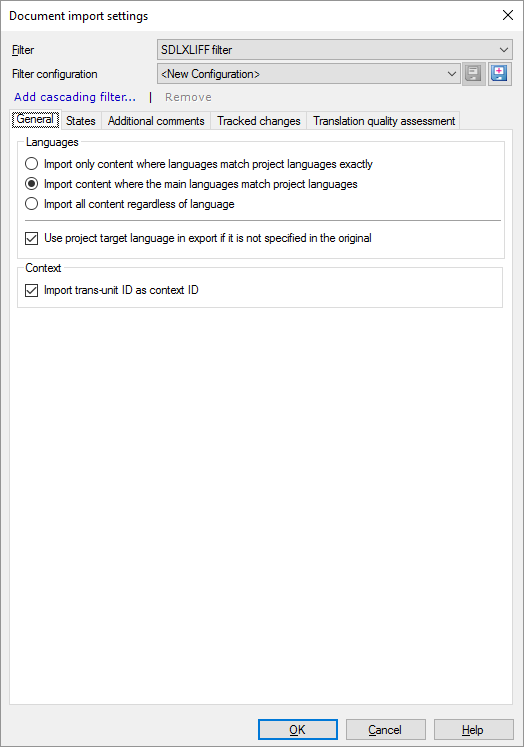The height and width of the screenshot is (747, 524).
Task: Click Add cascading filter link
Action: 75,97
